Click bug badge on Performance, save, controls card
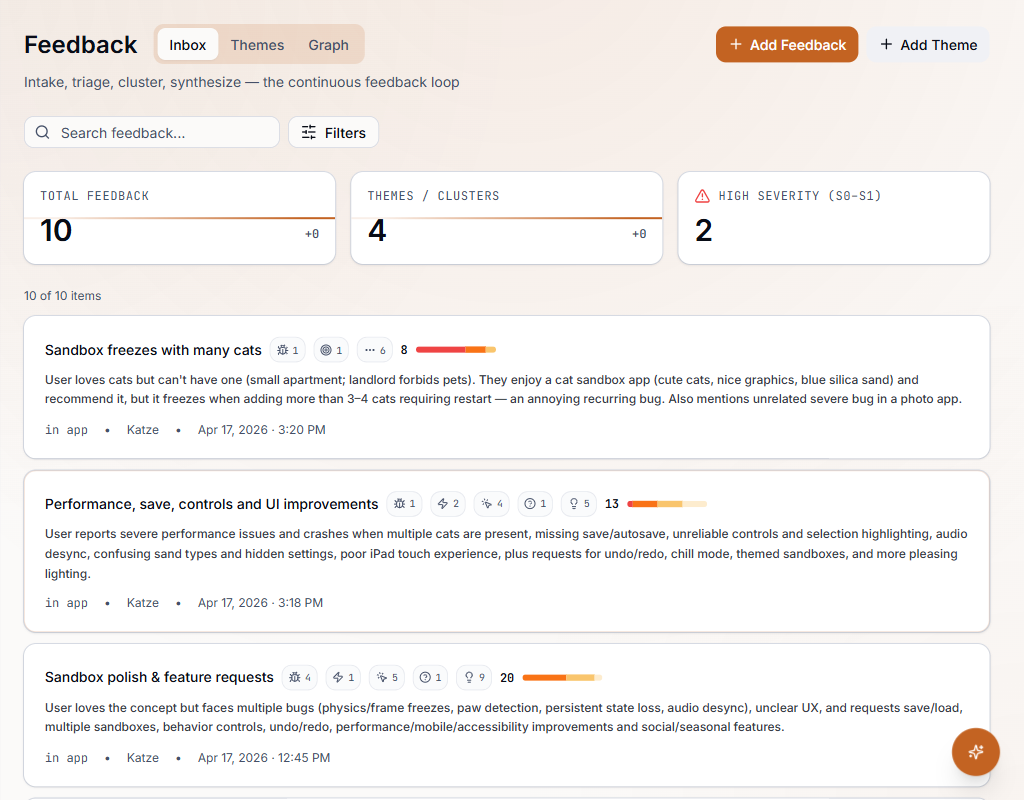1024x800 pixels. (x=404, y=504)
